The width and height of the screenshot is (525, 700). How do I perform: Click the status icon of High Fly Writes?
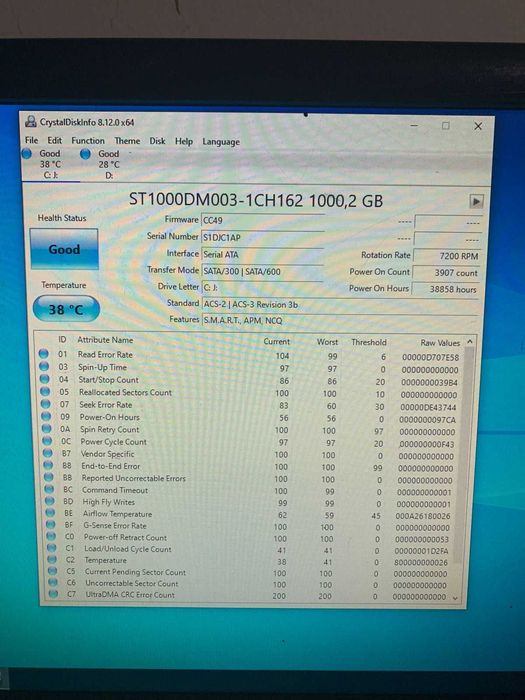50,501
